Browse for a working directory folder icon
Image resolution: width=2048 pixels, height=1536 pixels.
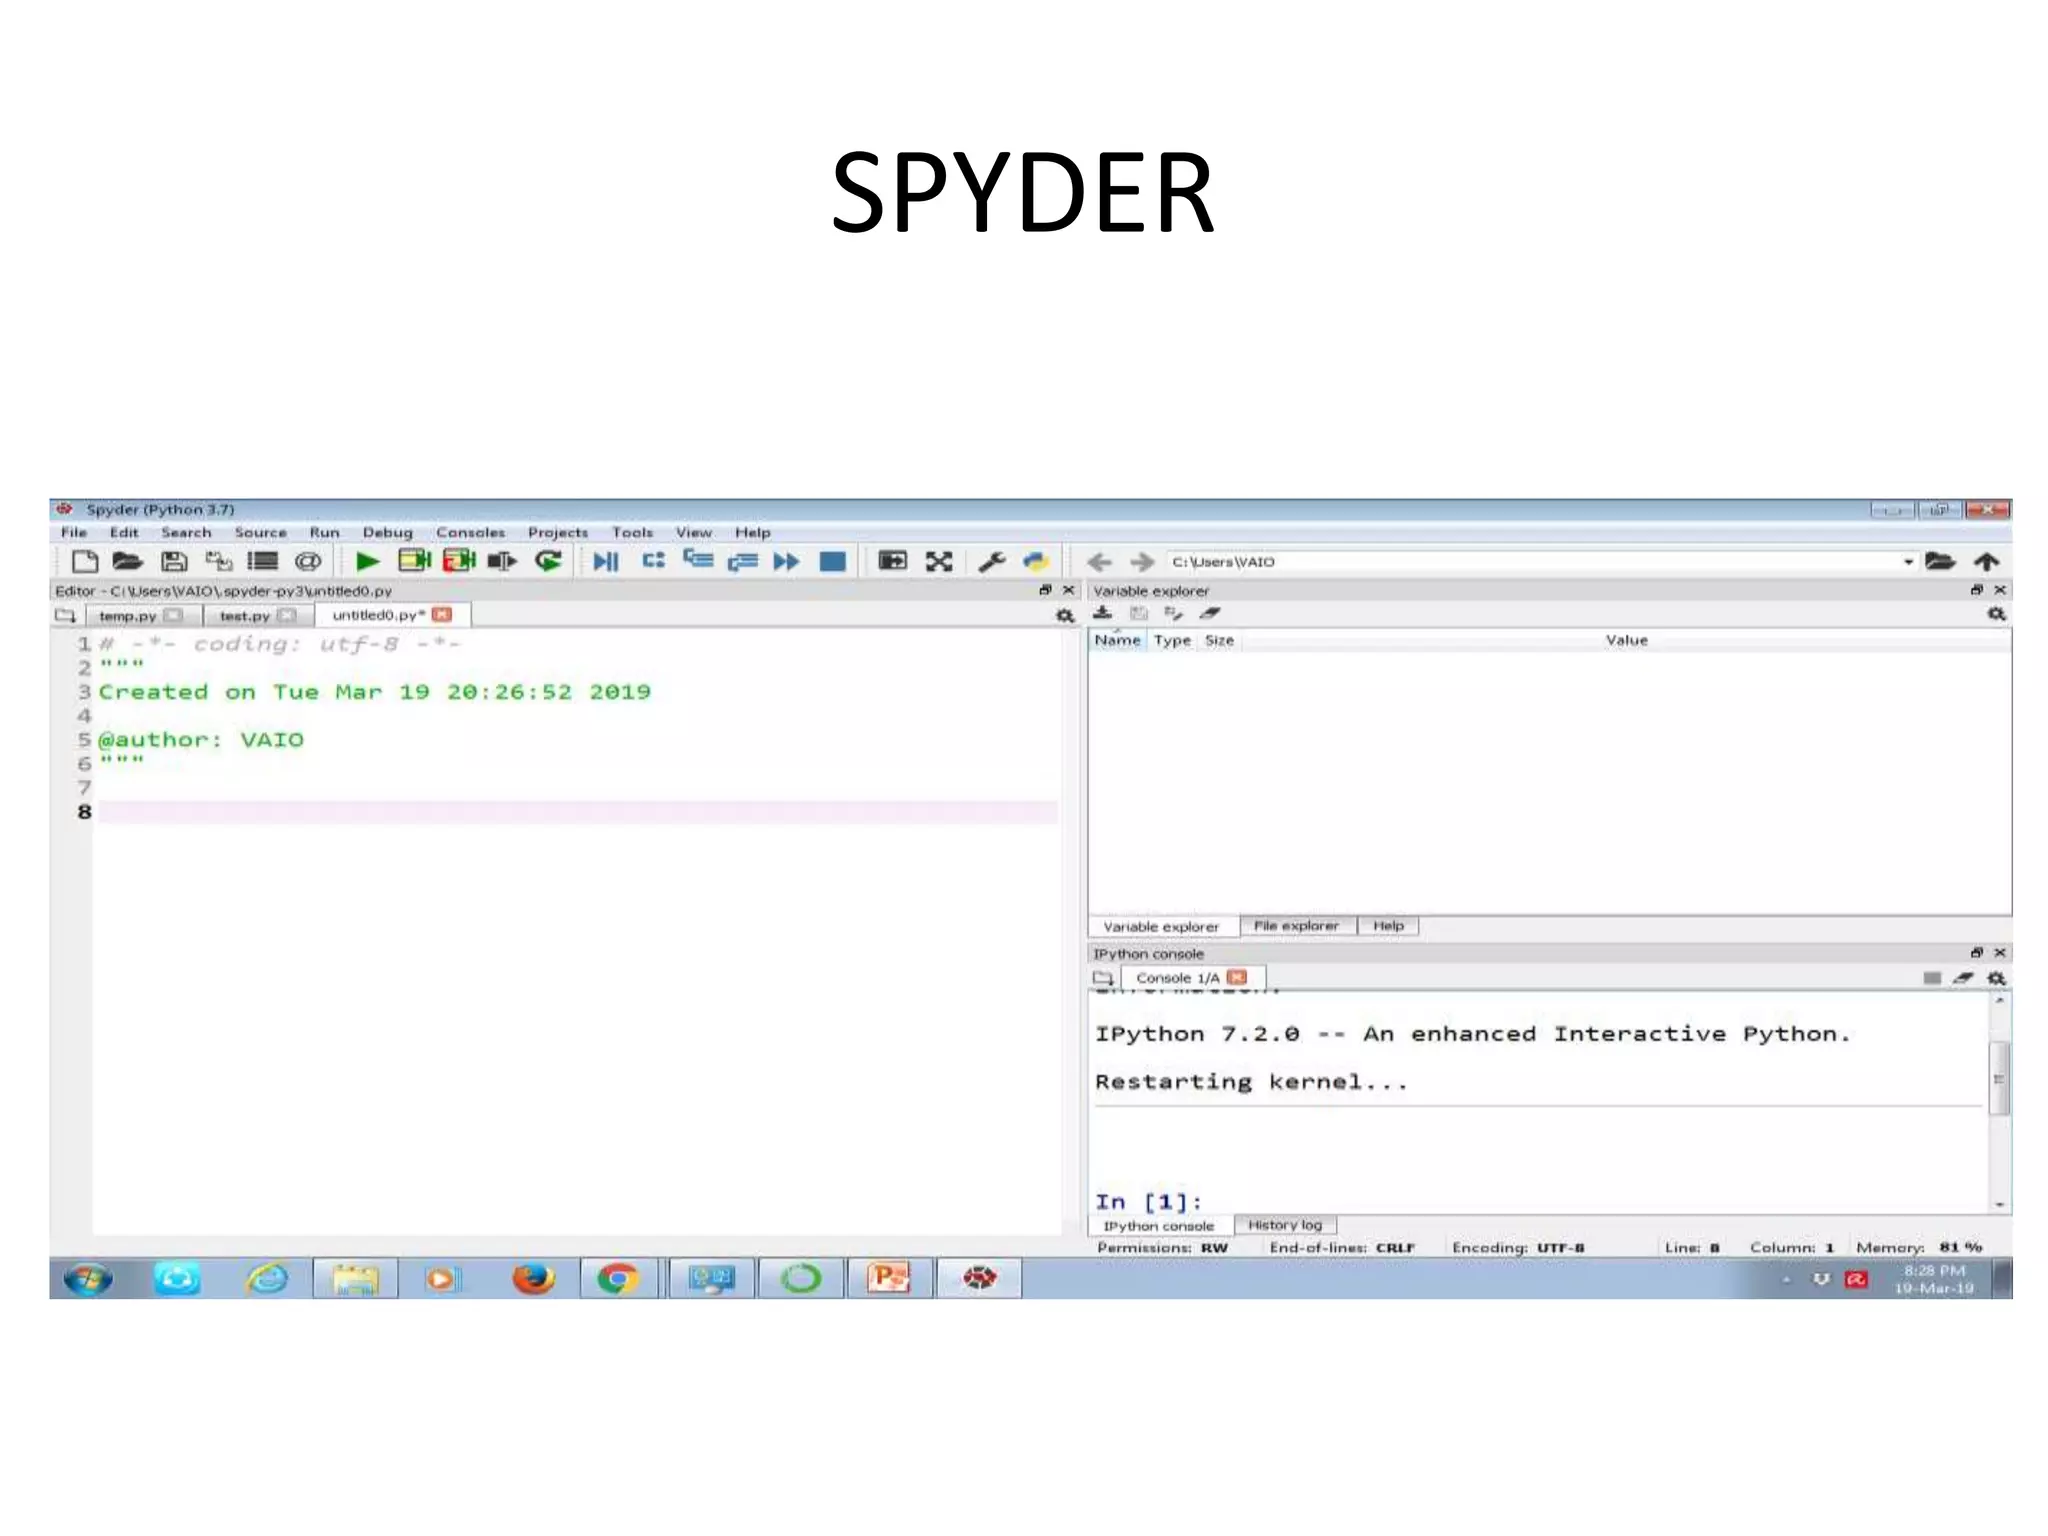coord(1939,561)
